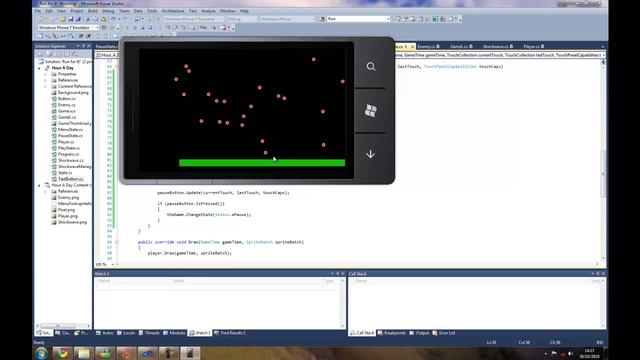The width and height of the screenshot is (640, 360).
Task: Click the green bar in the emulator game
Action: [262, 163]
